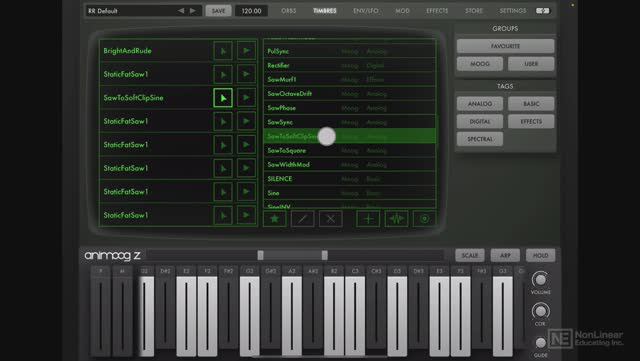Toggle the EFFECTS tag filter
The image size is (640, 361).
[x=531, y=121]
